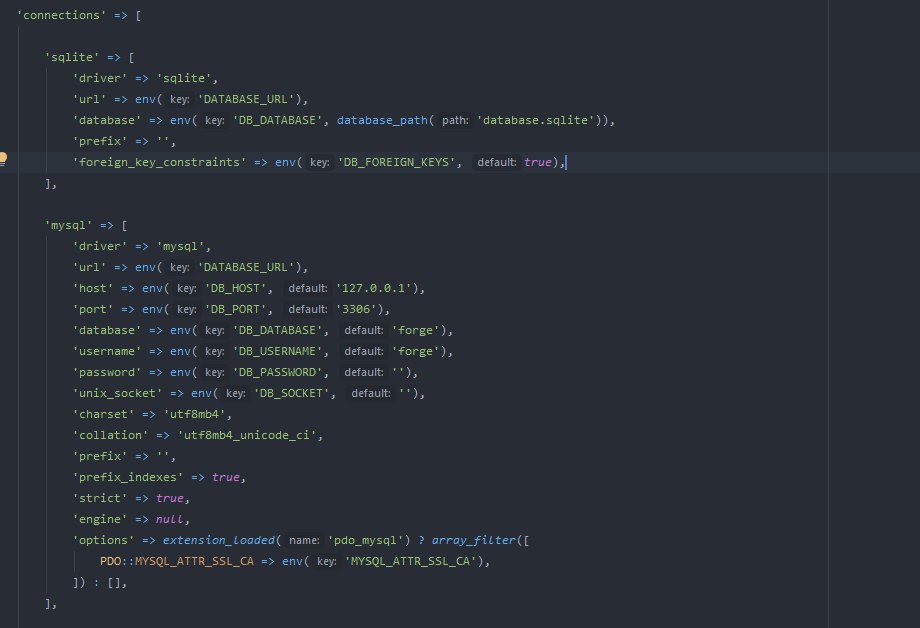Screen dimensions: 920x628
Task: Click the 'DB_PASSWORD' string
Action: 277,373
